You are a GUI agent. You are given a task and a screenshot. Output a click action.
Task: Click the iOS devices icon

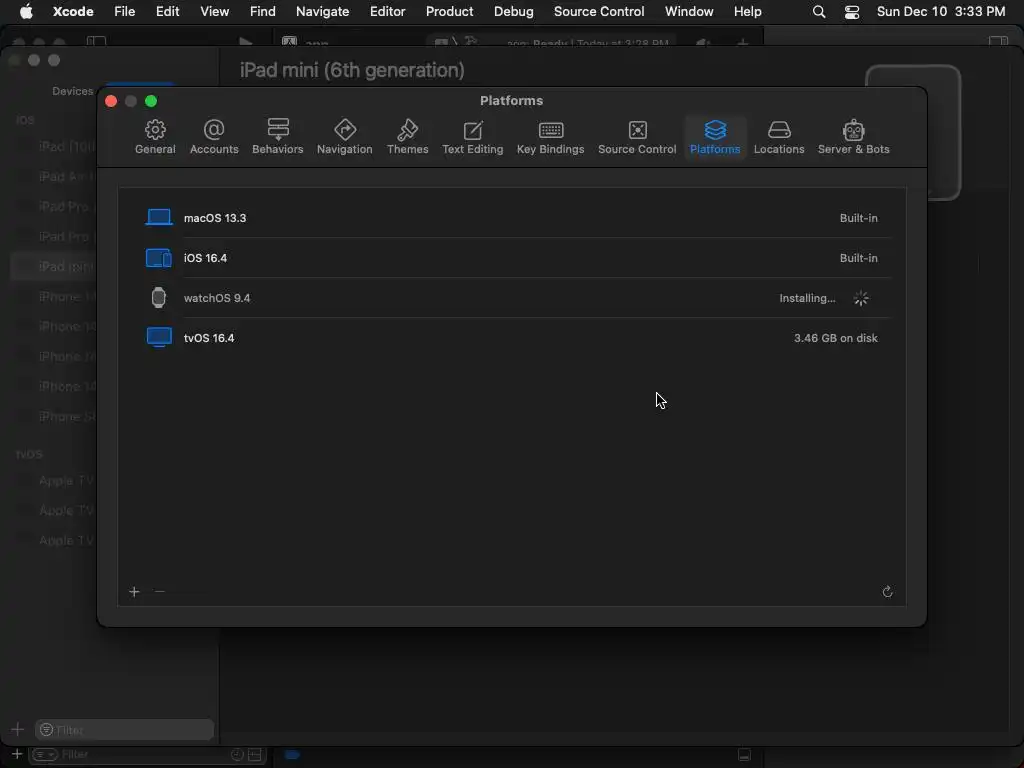[159, 258]
